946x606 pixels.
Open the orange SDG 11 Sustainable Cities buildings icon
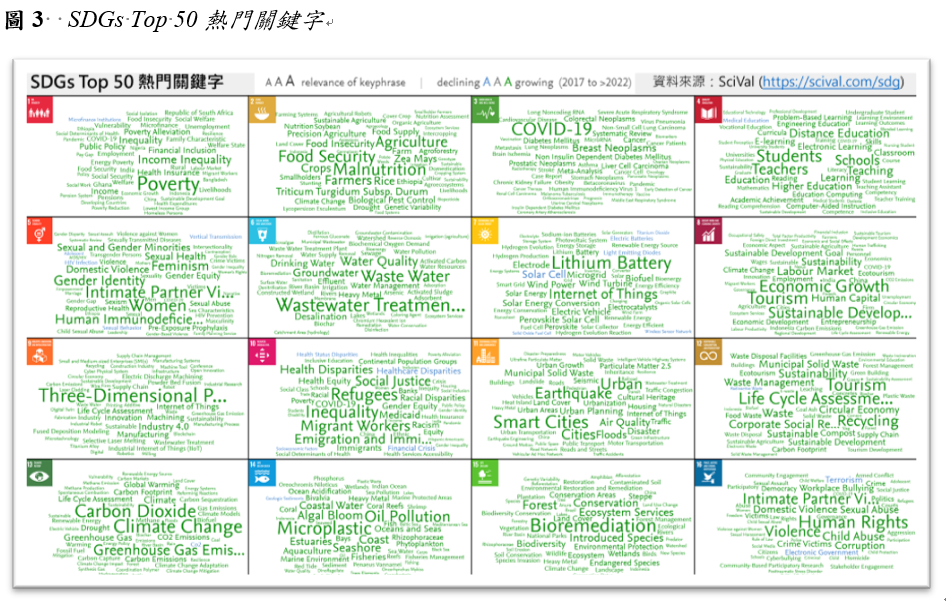pyautogui.click(x=485, y=352)
